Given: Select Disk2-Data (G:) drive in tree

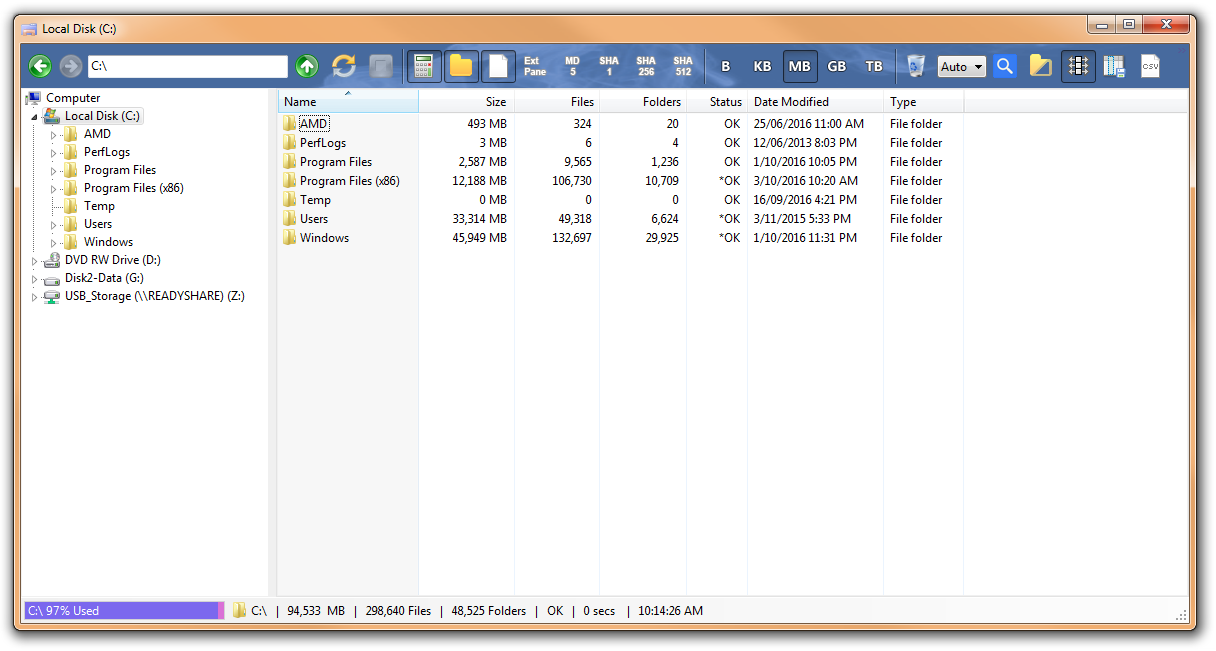Looking at the screenshot, I should [104, 278].
